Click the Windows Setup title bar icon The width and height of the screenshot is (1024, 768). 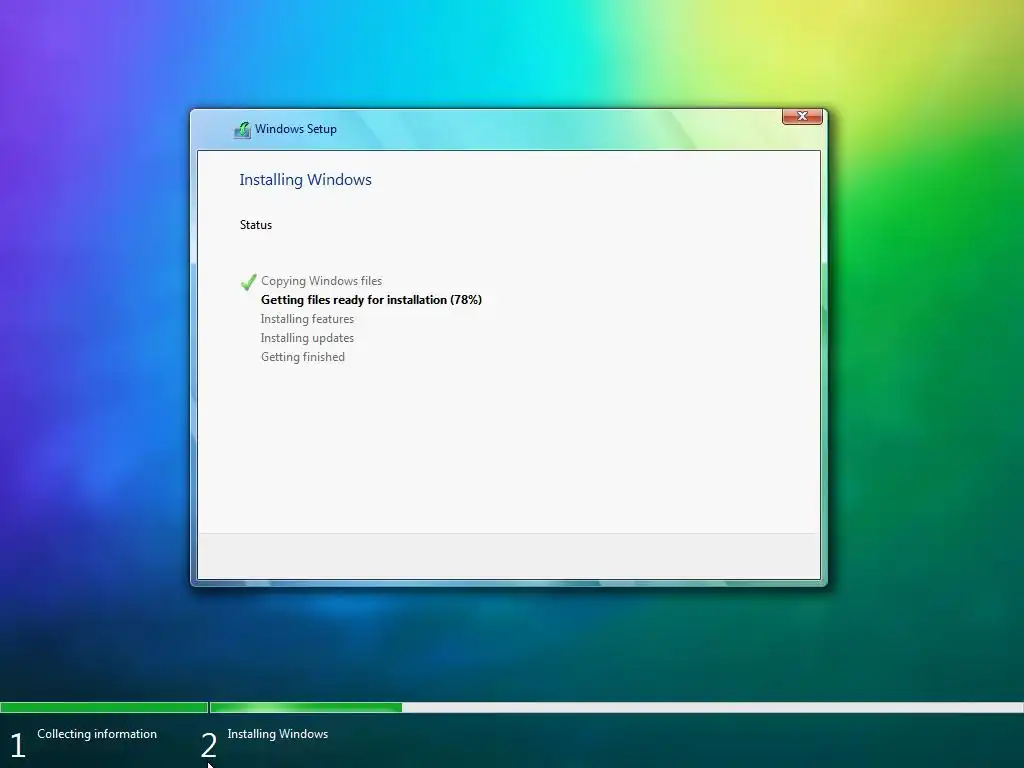[242, 129]
